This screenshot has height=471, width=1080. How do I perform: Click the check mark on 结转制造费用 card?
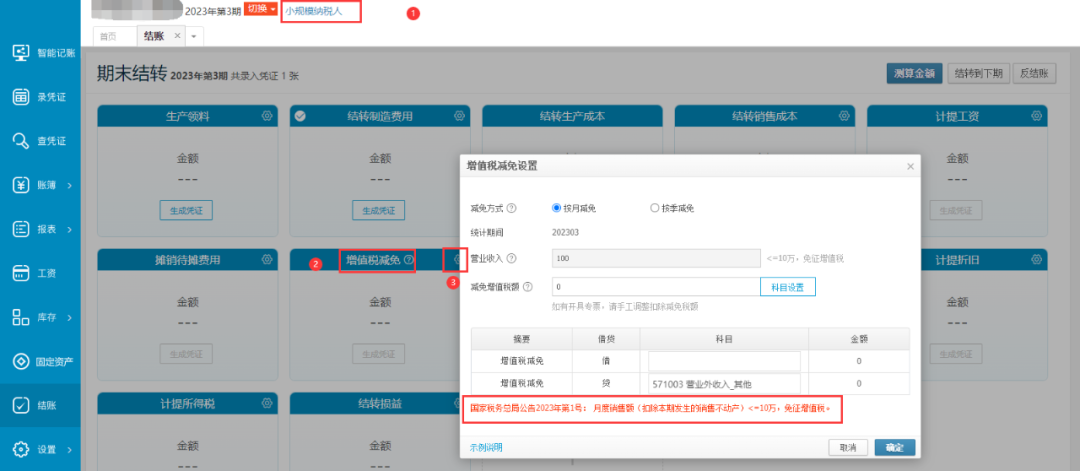(x=300, y=116)
